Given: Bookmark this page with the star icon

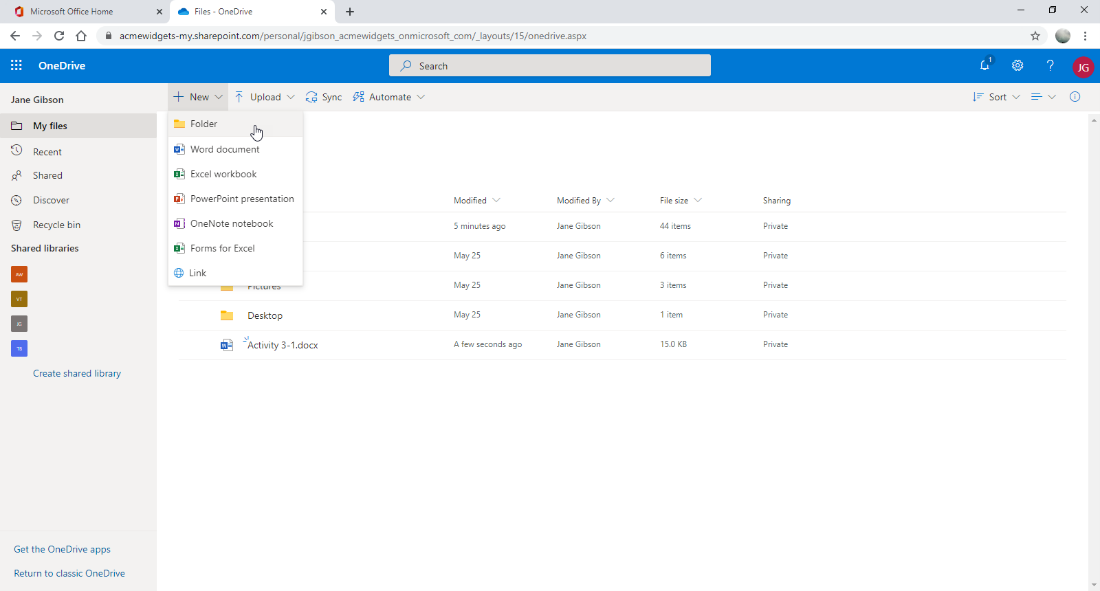Looking at the screenshot, I should (1035, 36).
